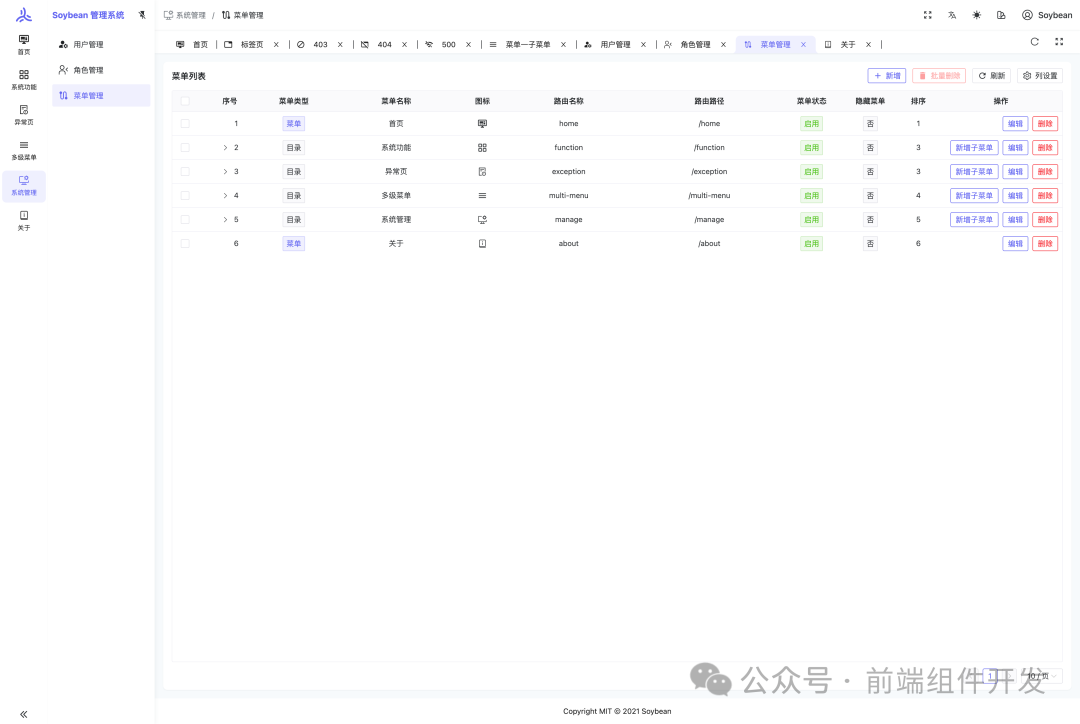Close the 404 tab
Viewport: 1080px width, 724px height.
pos(404,45)
